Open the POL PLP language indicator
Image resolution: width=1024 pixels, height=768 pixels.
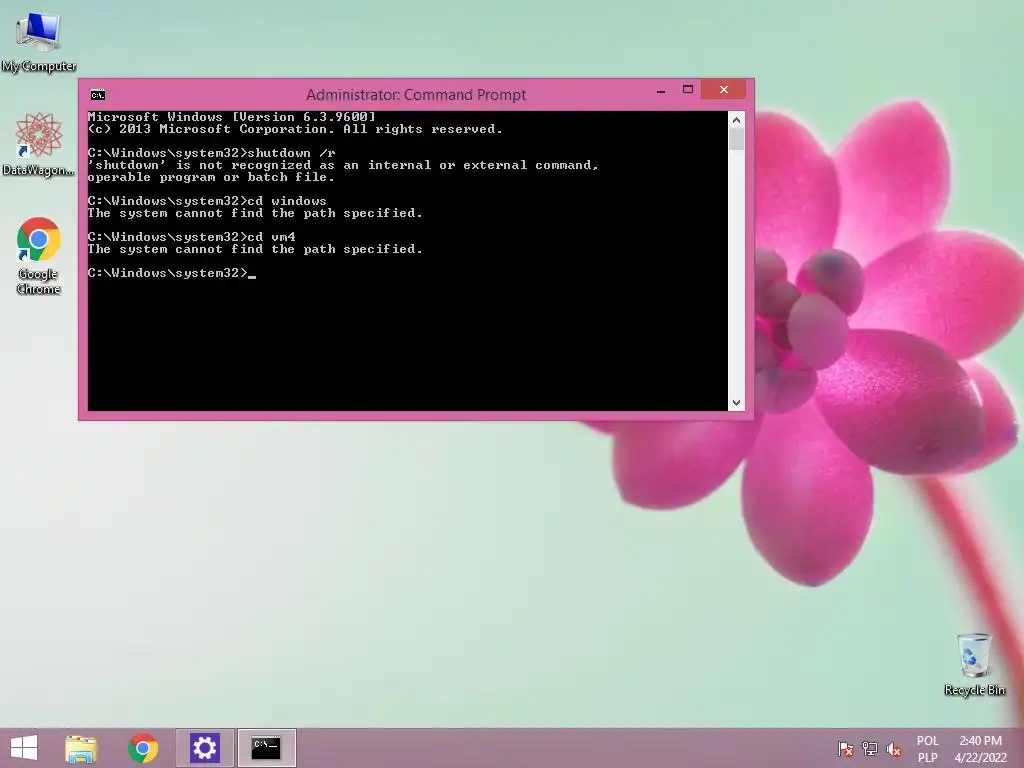pos(927,748)
